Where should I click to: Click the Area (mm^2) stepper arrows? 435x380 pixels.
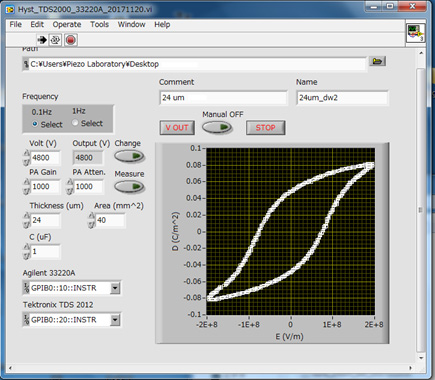pos(91,220)
